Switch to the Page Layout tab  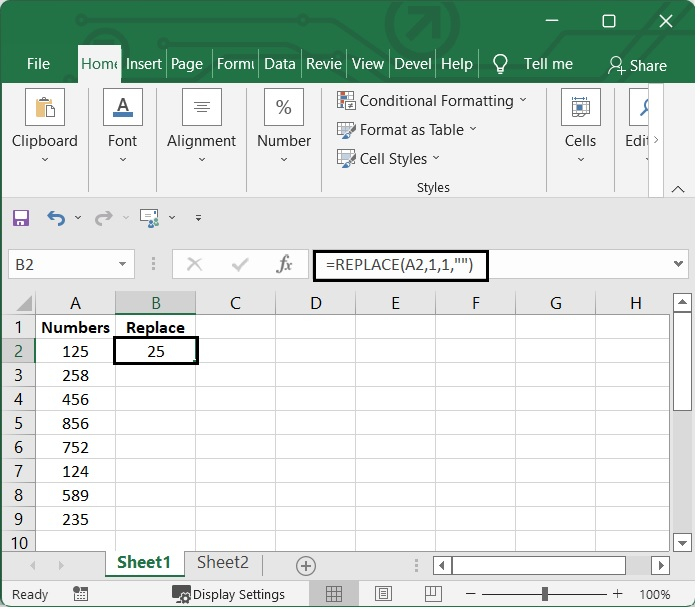pos(187,64)
